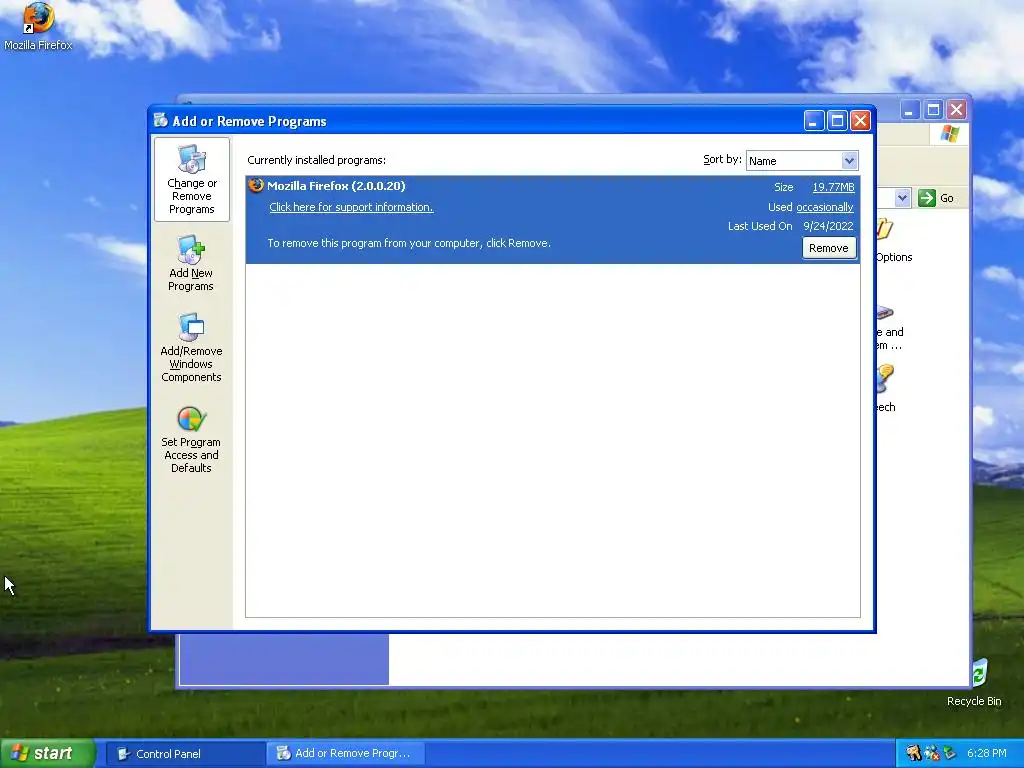Close the Add or Remove Programs window
Viewport: 1024px width, 768px height.
pyautogui.click(x=860, y=121)
